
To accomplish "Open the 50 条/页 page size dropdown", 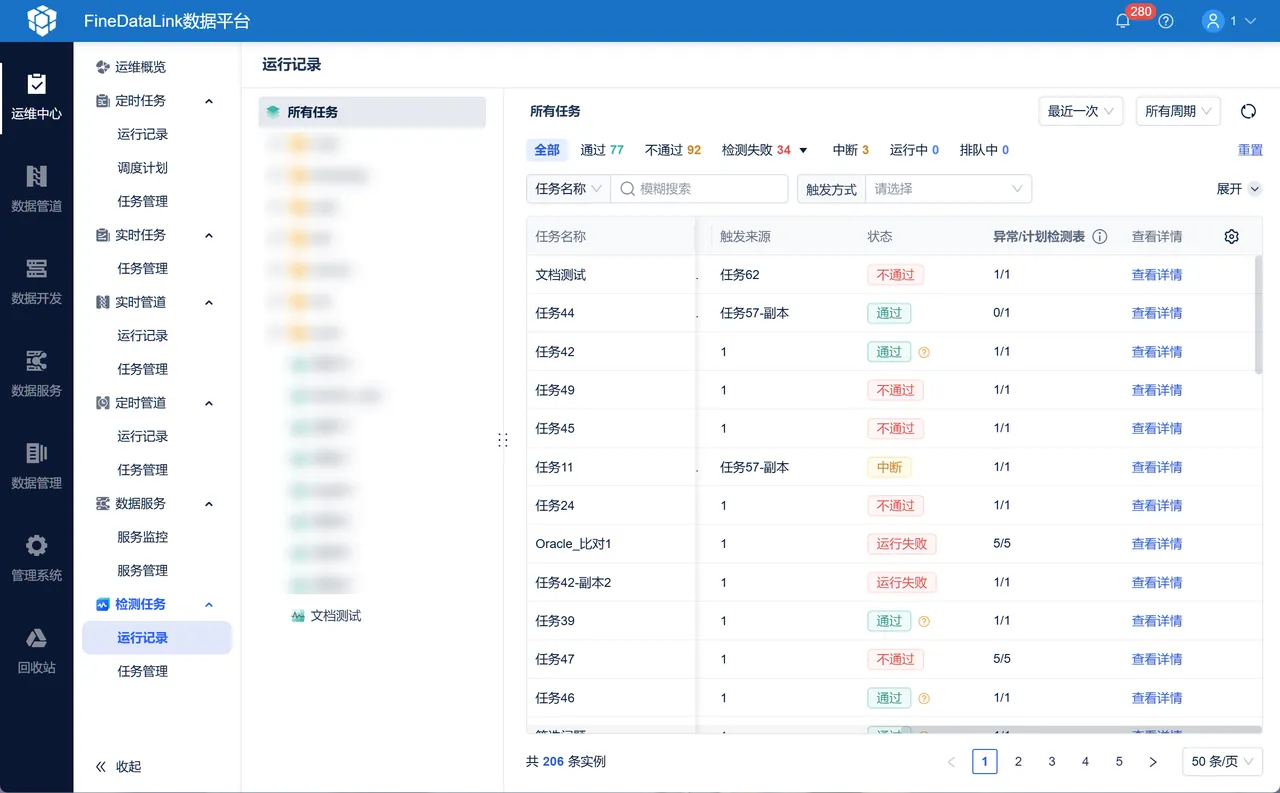I will point(1222,762).
